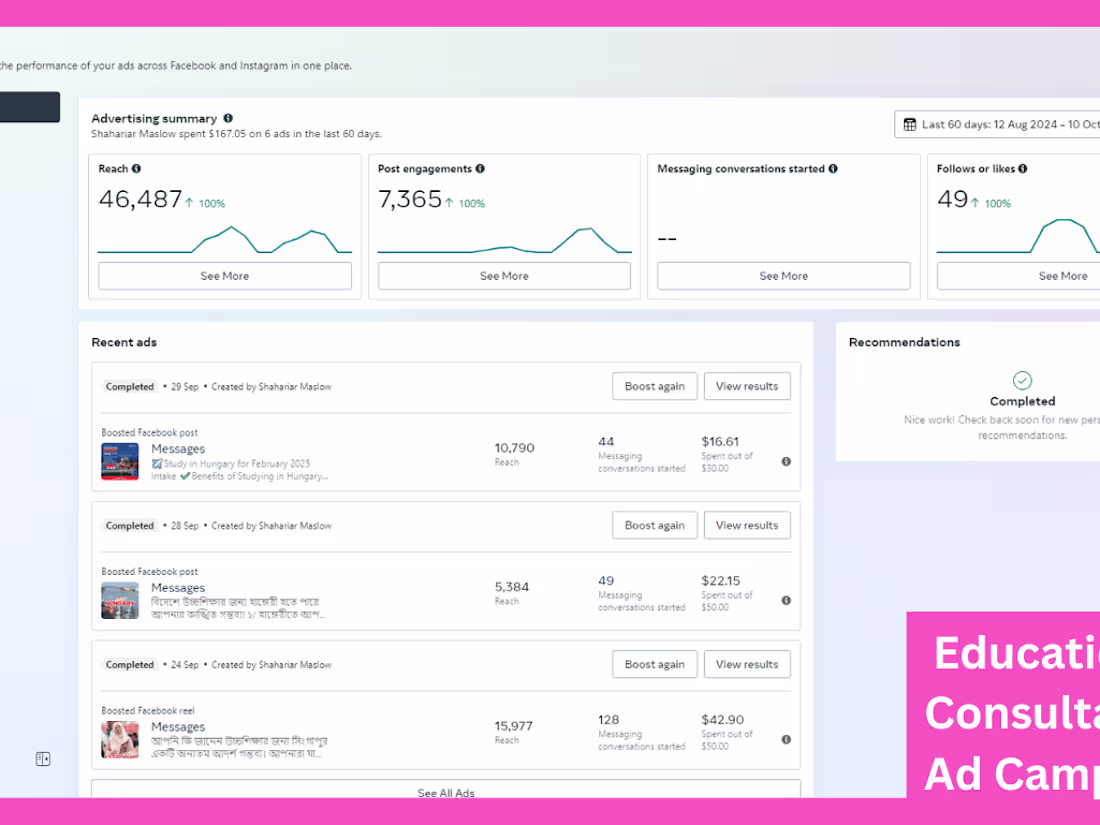This screenshot has width=1100, height=825.
Task: Click See More under Follows or likes
Action: [1063, 275]
